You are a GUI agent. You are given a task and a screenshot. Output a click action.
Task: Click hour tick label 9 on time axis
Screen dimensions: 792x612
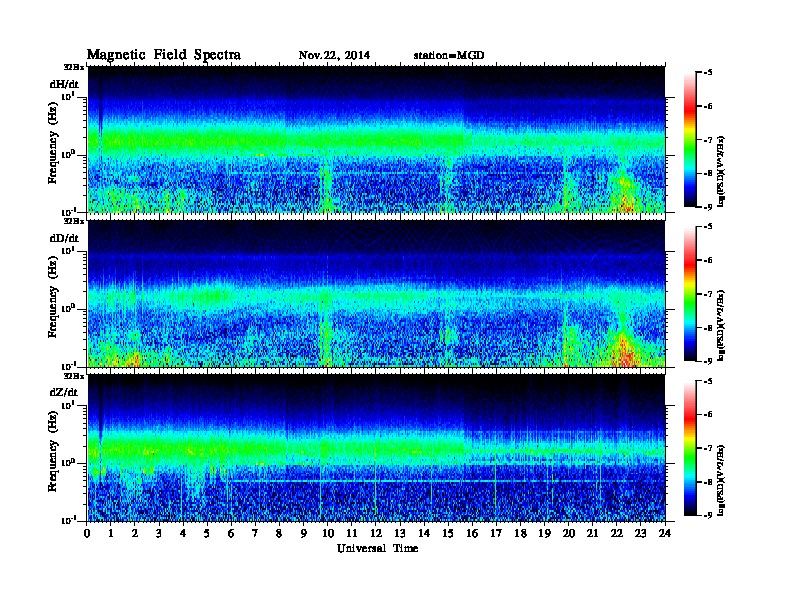pos(304,533)
